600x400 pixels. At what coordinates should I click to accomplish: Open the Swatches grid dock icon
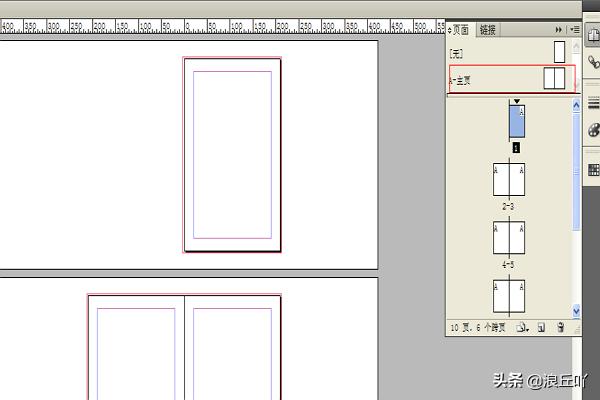592,168
